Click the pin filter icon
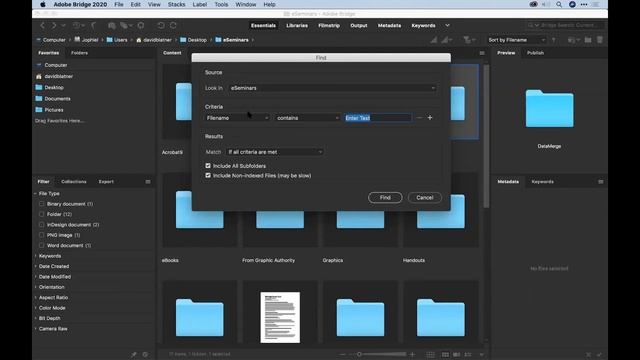The image size is (640, 360). [134, 355]
